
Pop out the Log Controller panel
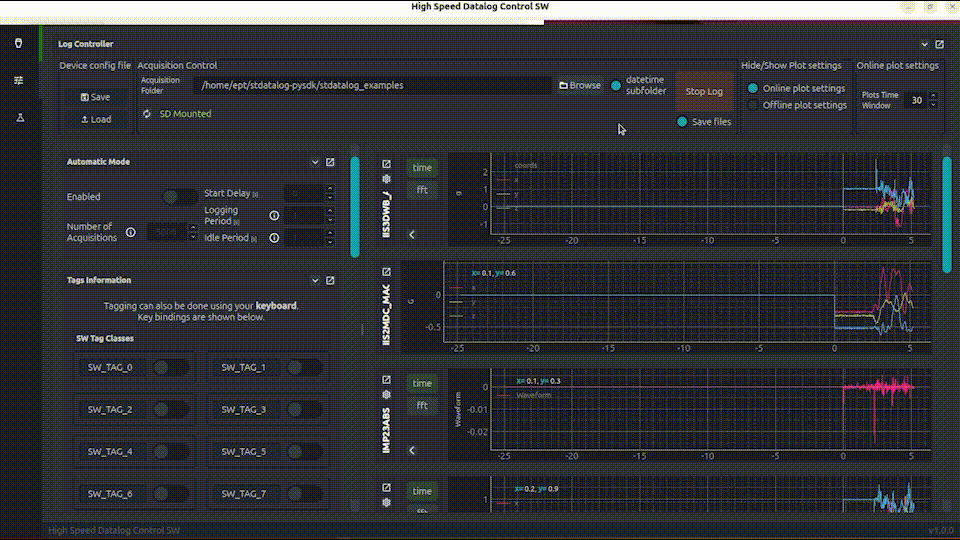(x=939, y=44)
